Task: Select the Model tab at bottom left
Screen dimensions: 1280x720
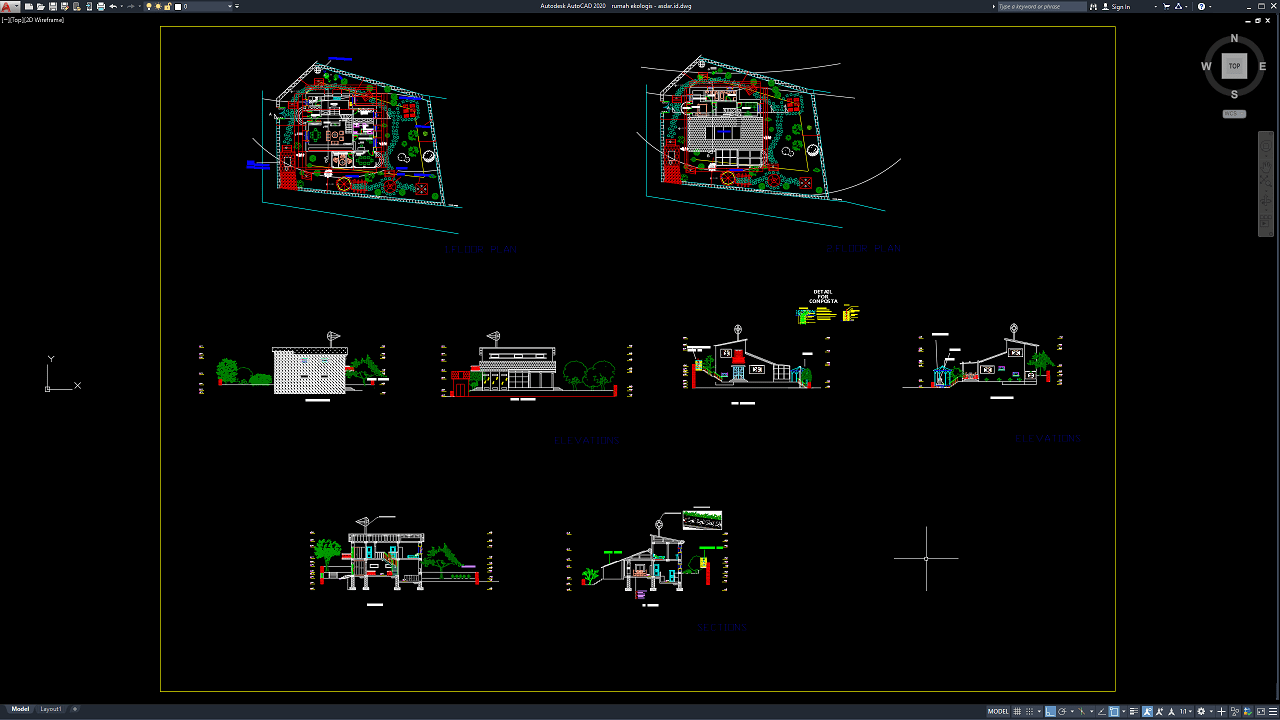Action: click(x=20, y=709)
